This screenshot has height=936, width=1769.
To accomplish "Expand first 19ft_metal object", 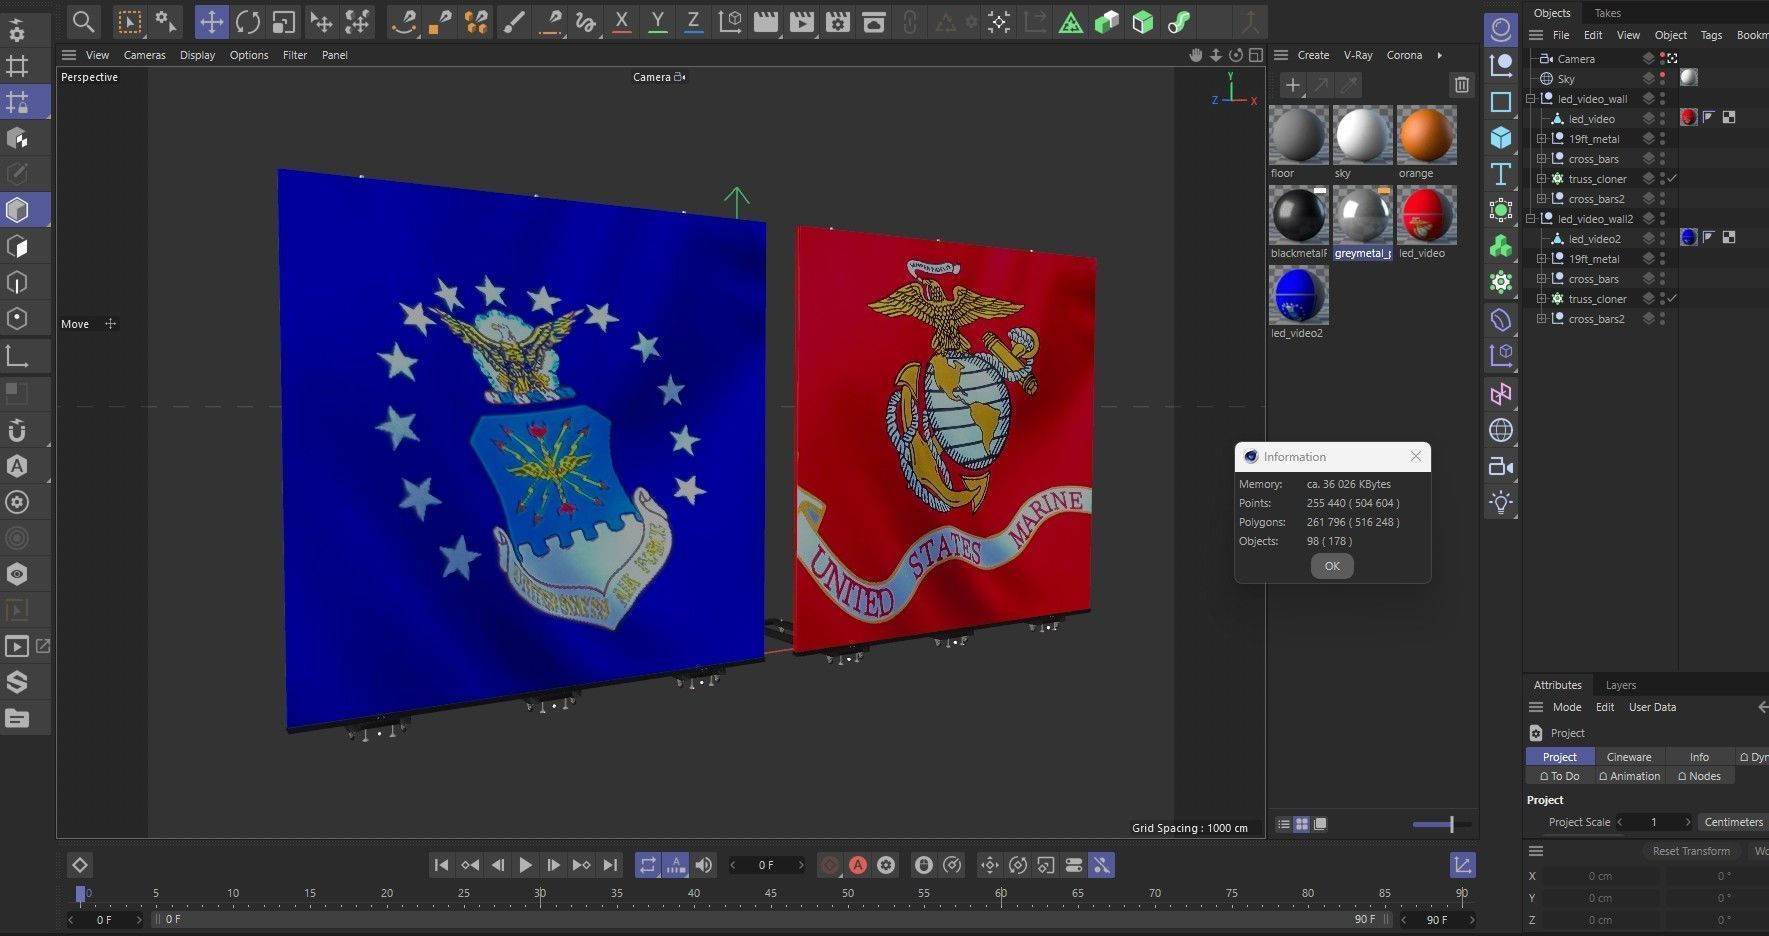I will (1541, 139).
